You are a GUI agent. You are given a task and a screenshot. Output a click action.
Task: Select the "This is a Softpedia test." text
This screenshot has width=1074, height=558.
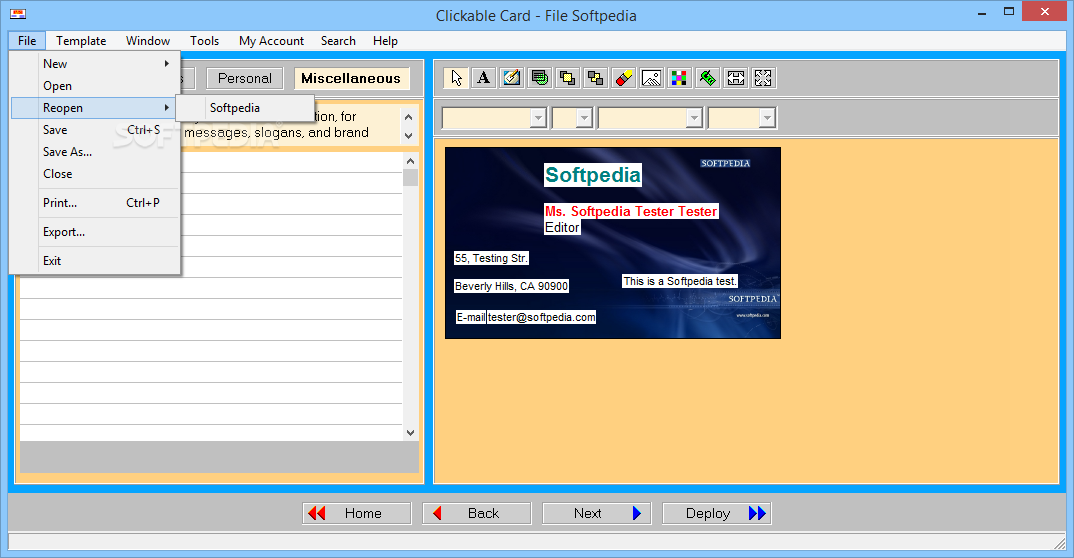(679, 281)
